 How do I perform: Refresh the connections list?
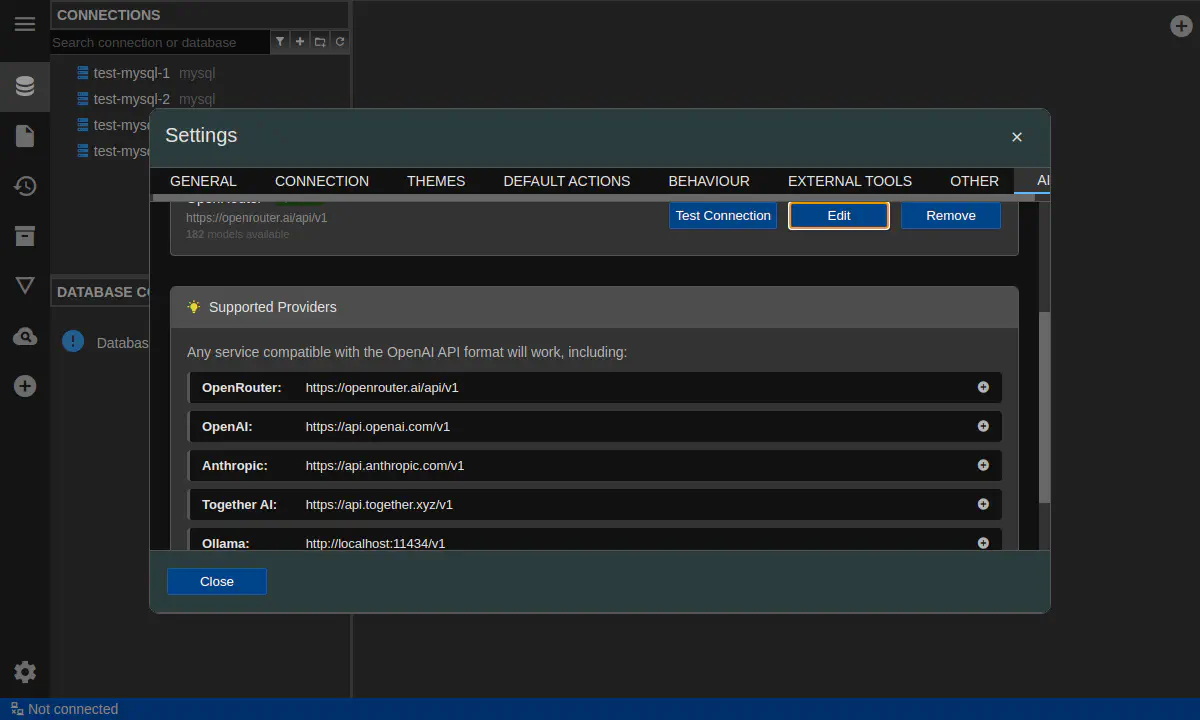click(x=340, y=42)
